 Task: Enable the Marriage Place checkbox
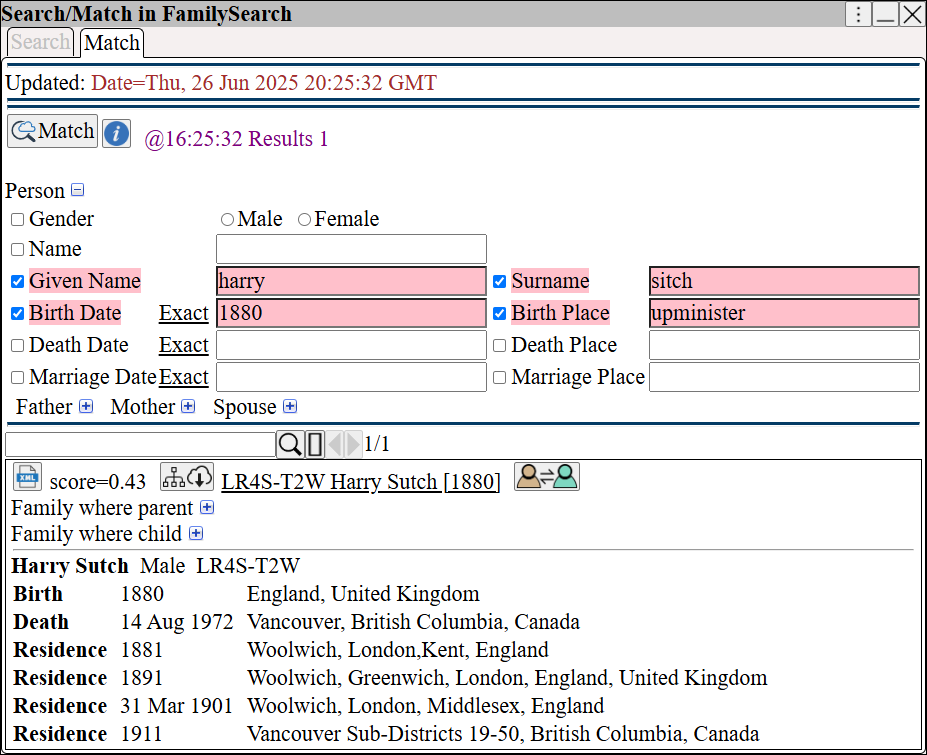(x=500, y=377)
